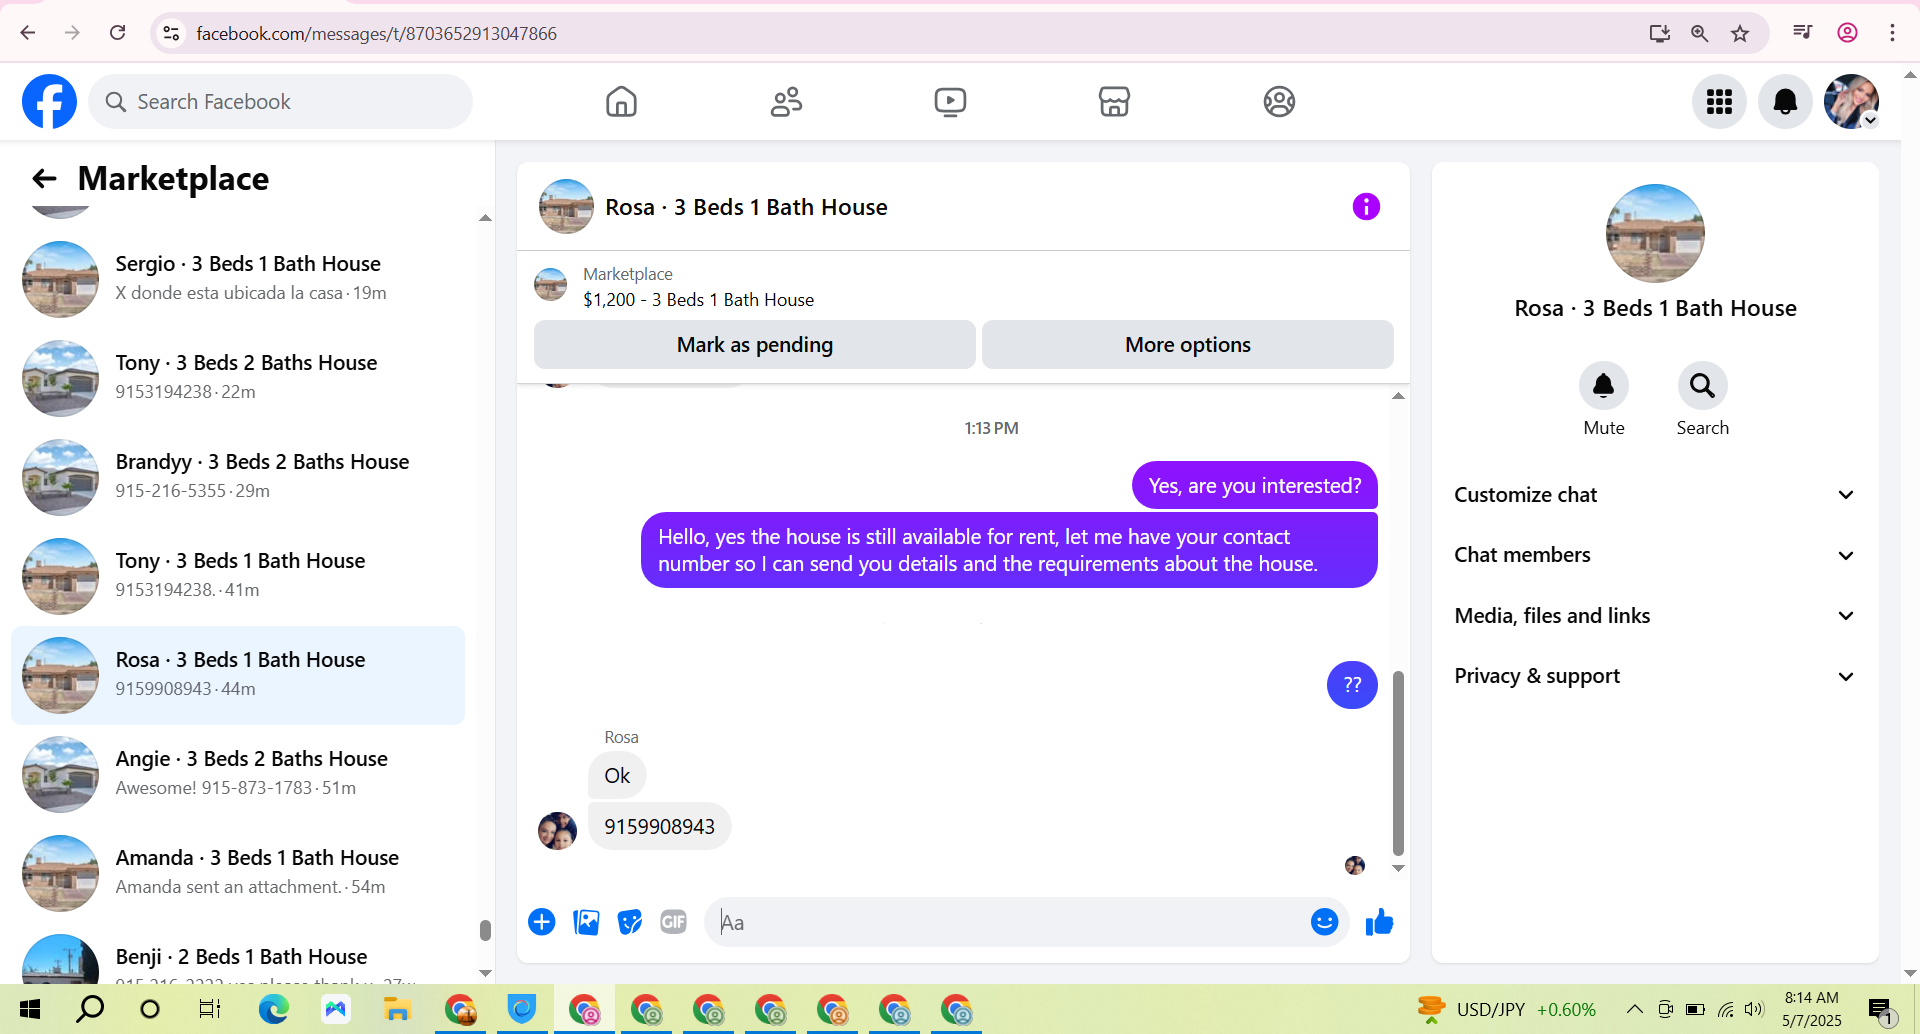Expand Privacy & support section

click(1654, 676)
